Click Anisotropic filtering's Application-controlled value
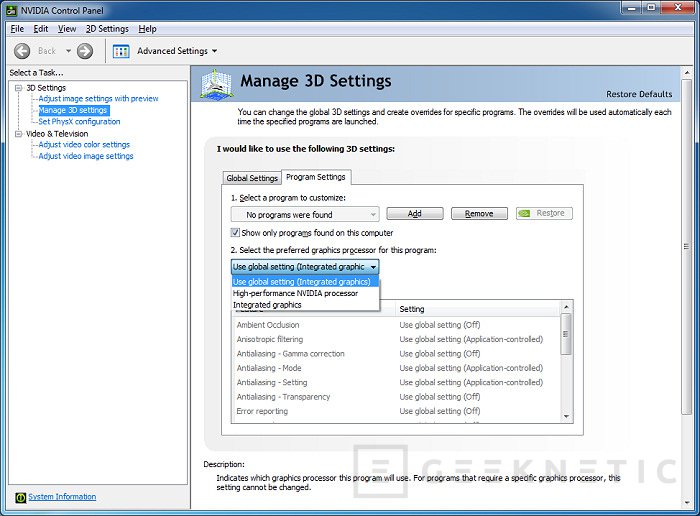This screenshot has width=700, height=516. [x=471, y=339]
